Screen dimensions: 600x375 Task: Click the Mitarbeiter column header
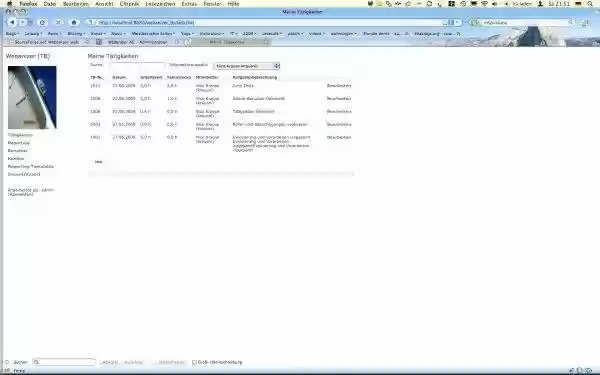(x=207, y=78)
